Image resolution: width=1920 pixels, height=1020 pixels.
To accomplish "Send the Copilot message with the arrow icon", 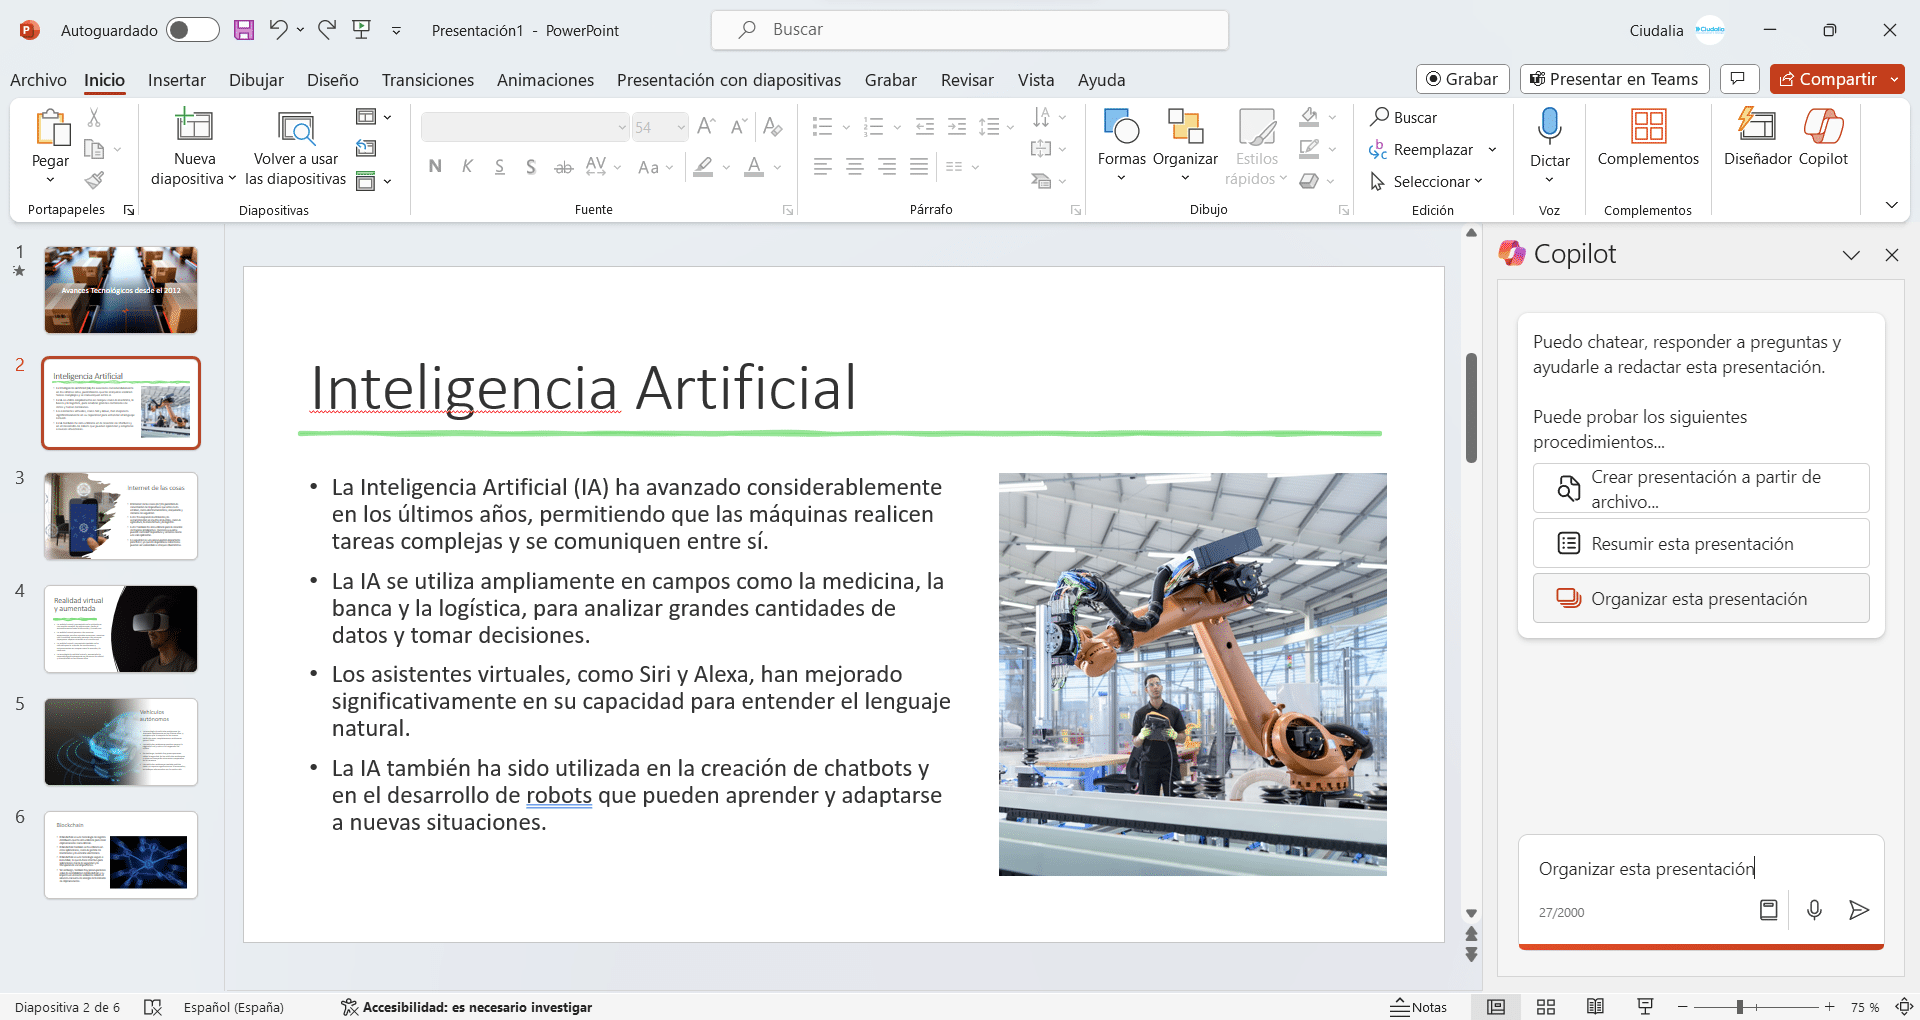I will (1858, 910).
